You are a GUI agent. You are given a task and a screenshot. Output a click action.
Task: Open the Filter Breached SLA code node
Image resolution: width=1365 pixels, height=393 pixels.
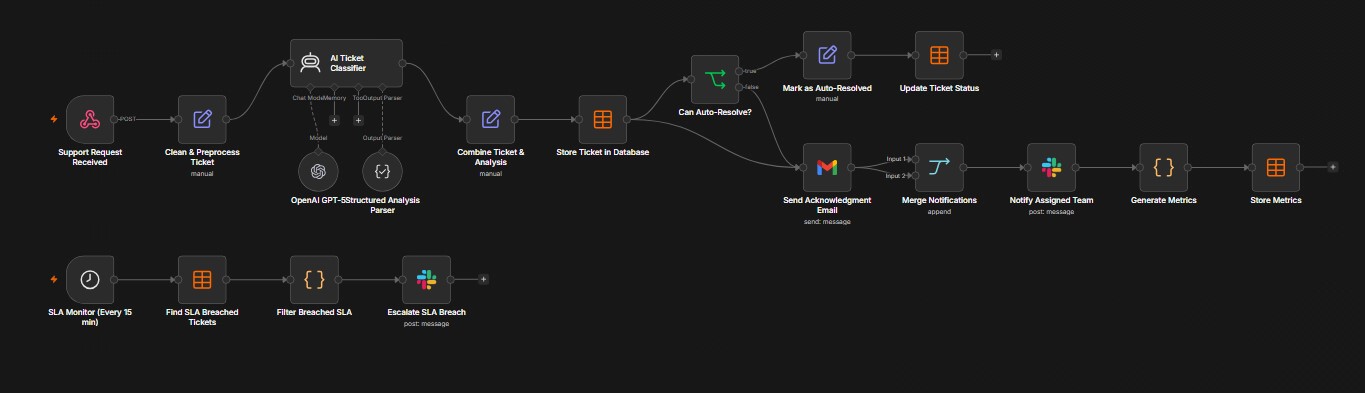pos(314,279)
